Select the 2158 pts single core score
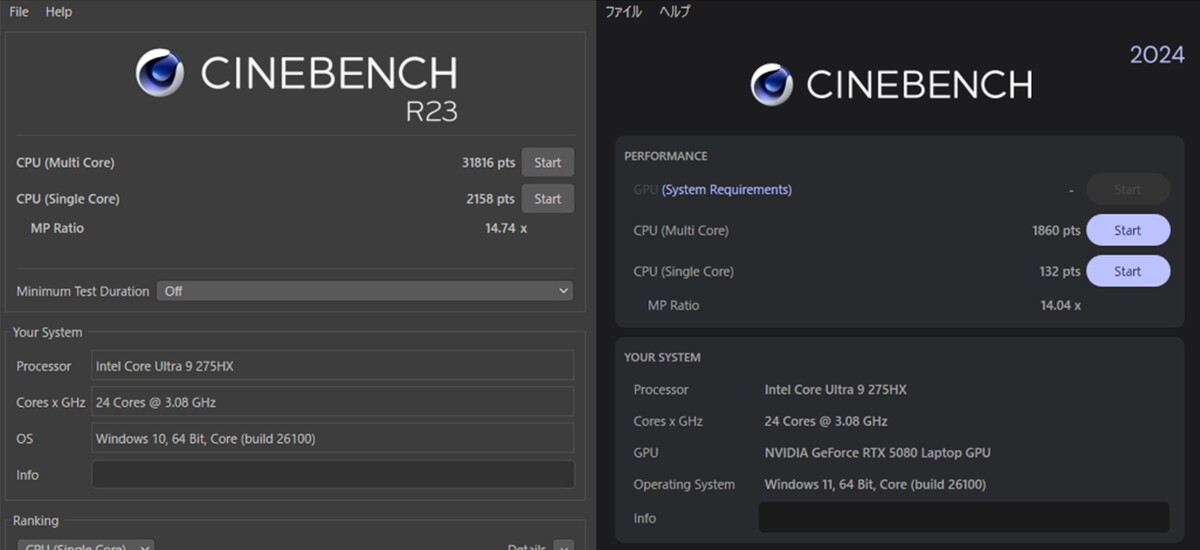 point(490,198)
